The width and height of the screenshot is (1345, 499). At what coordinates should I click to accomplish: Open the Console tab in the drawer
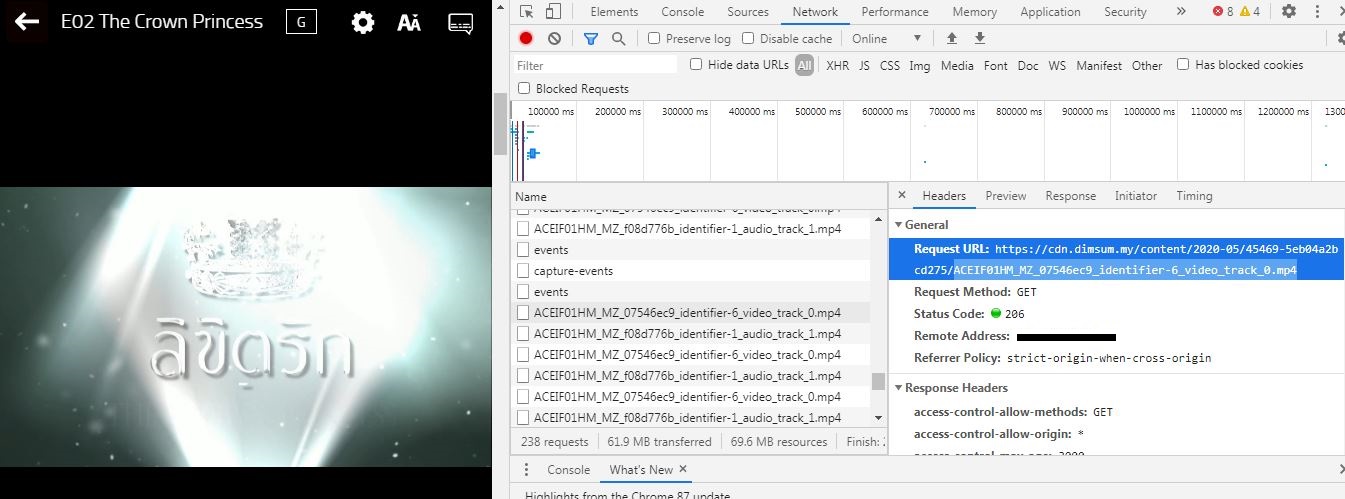click(x=568, y=470)
